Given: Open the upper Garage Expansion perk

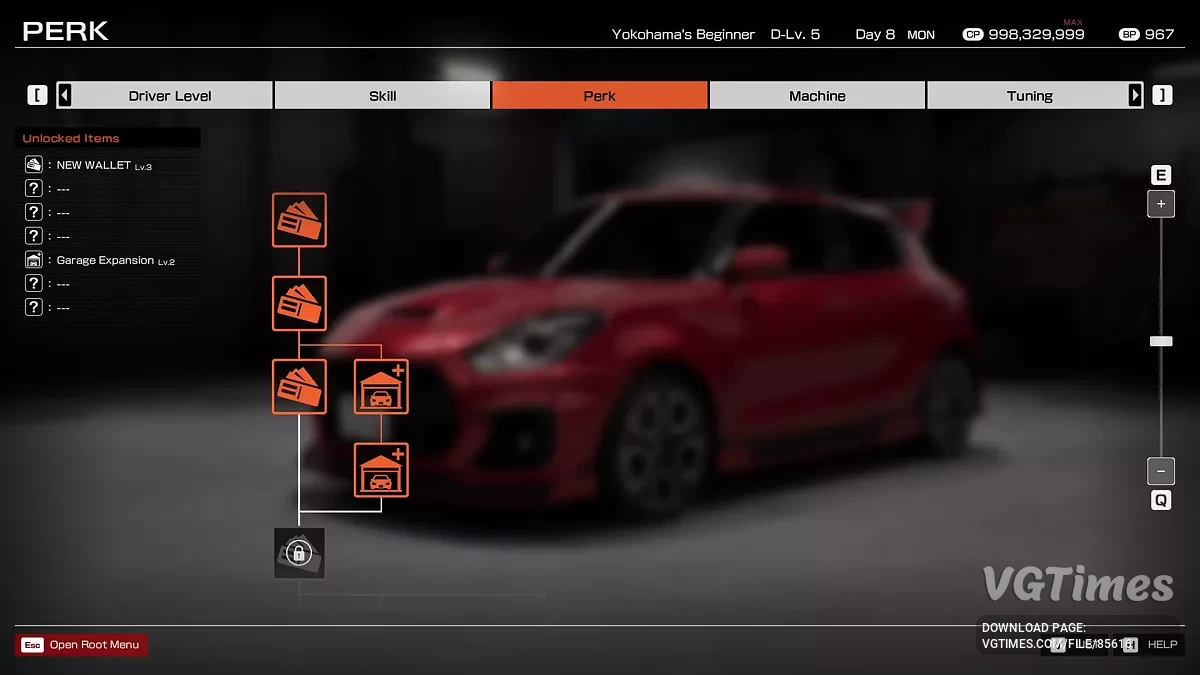Looking at the screenshot, I should pos(381,387).
